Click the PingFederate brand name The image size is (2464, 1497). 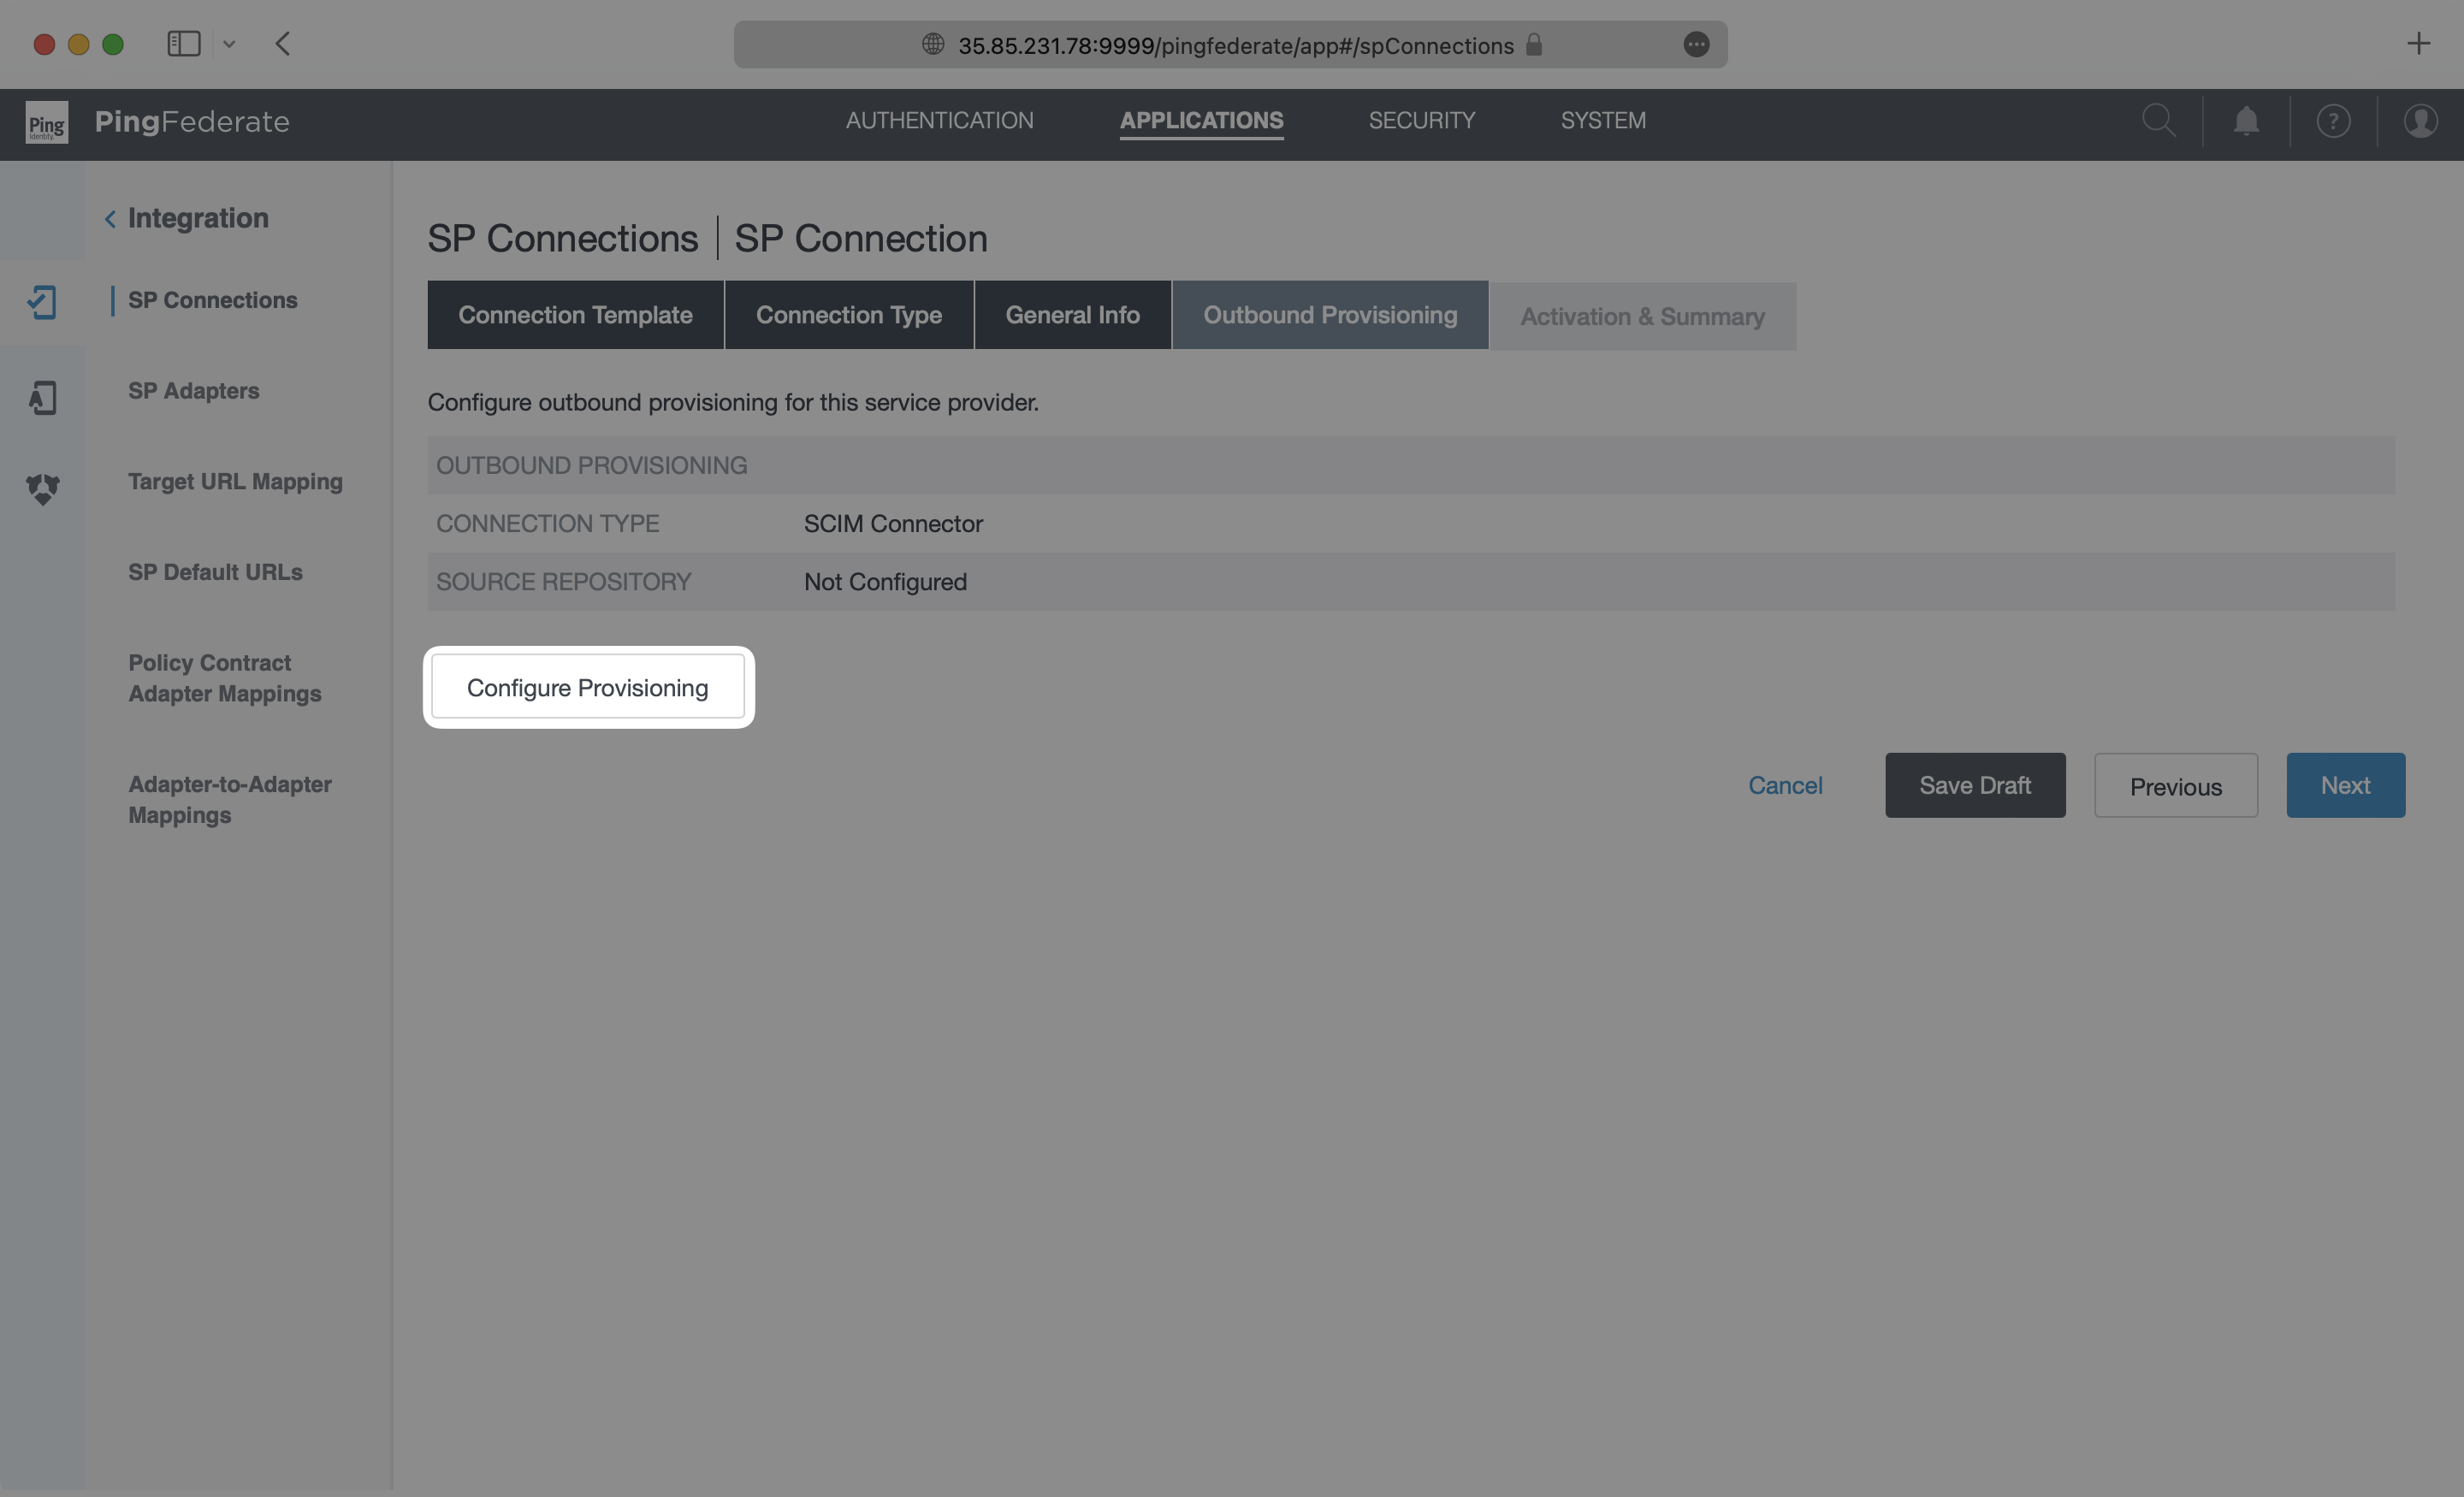pyautogui.click(x=192, y=122)
